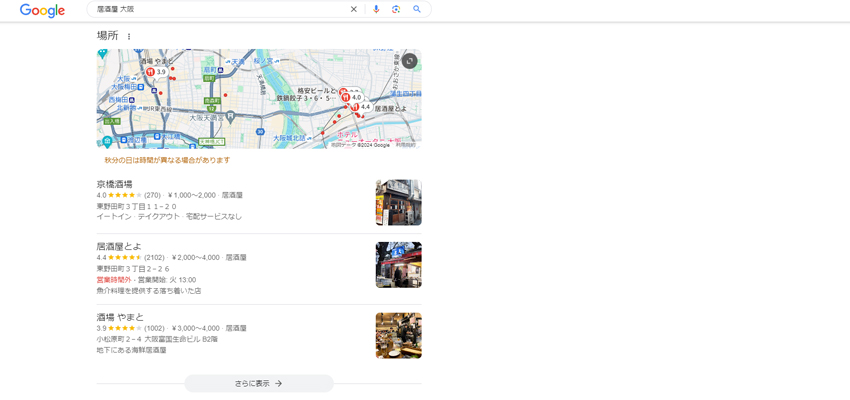
Task: Start voice search with the microphone icon
Action: point(376,9)
